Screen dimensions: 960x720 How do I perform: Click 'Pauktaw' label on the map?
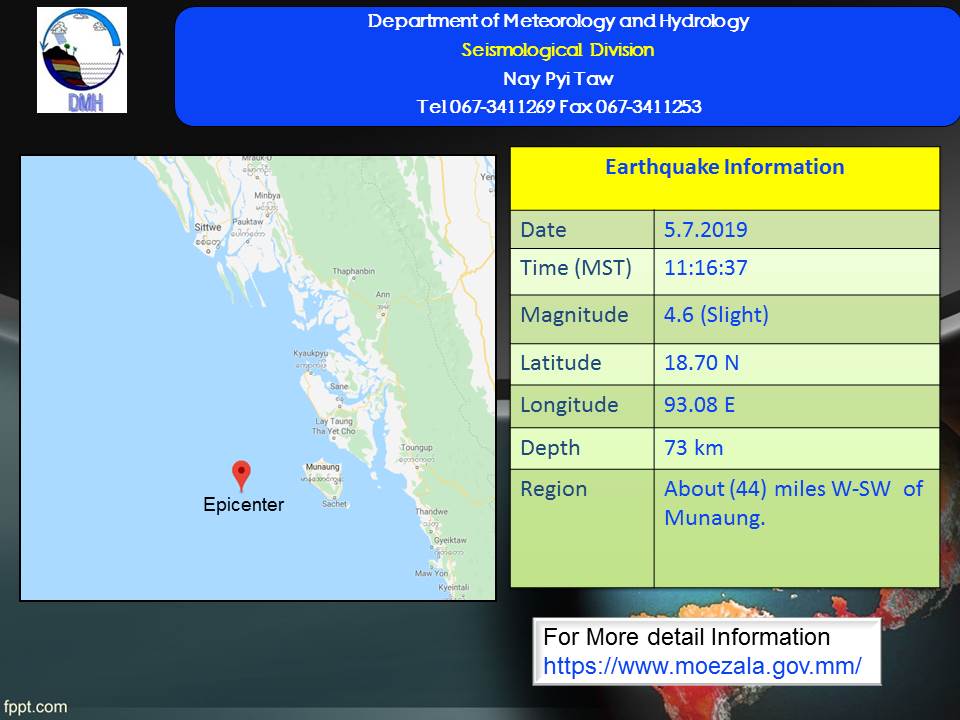click(247, 222)
